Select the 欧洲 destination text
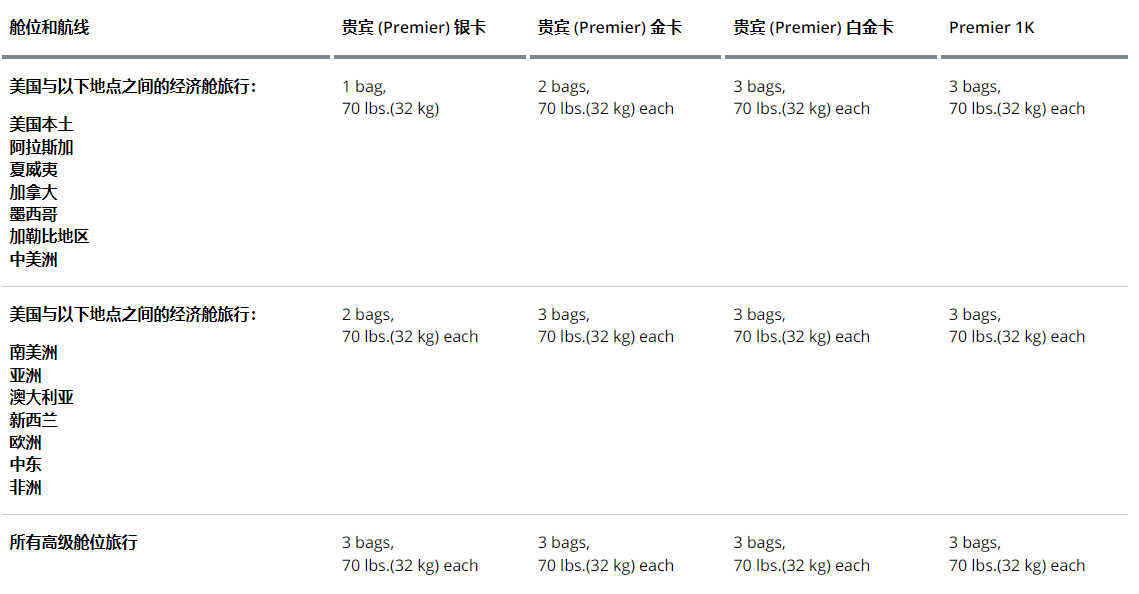This screenshot has height=594, width=1139. coord(26,443)
